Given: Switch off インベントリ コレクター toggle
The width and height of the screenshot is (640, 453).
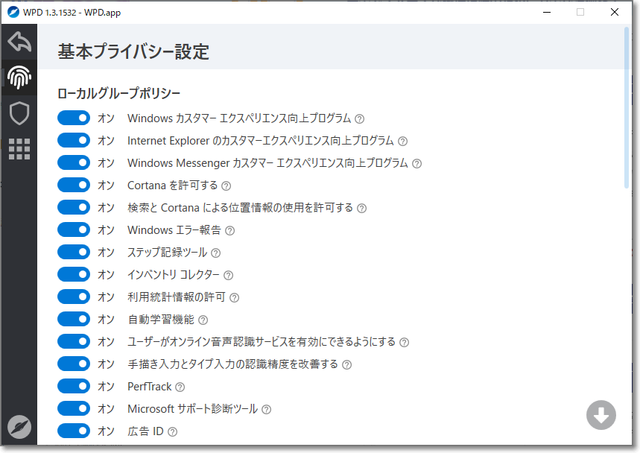Looking at the screenshot, I should click(x=74, y=274).
